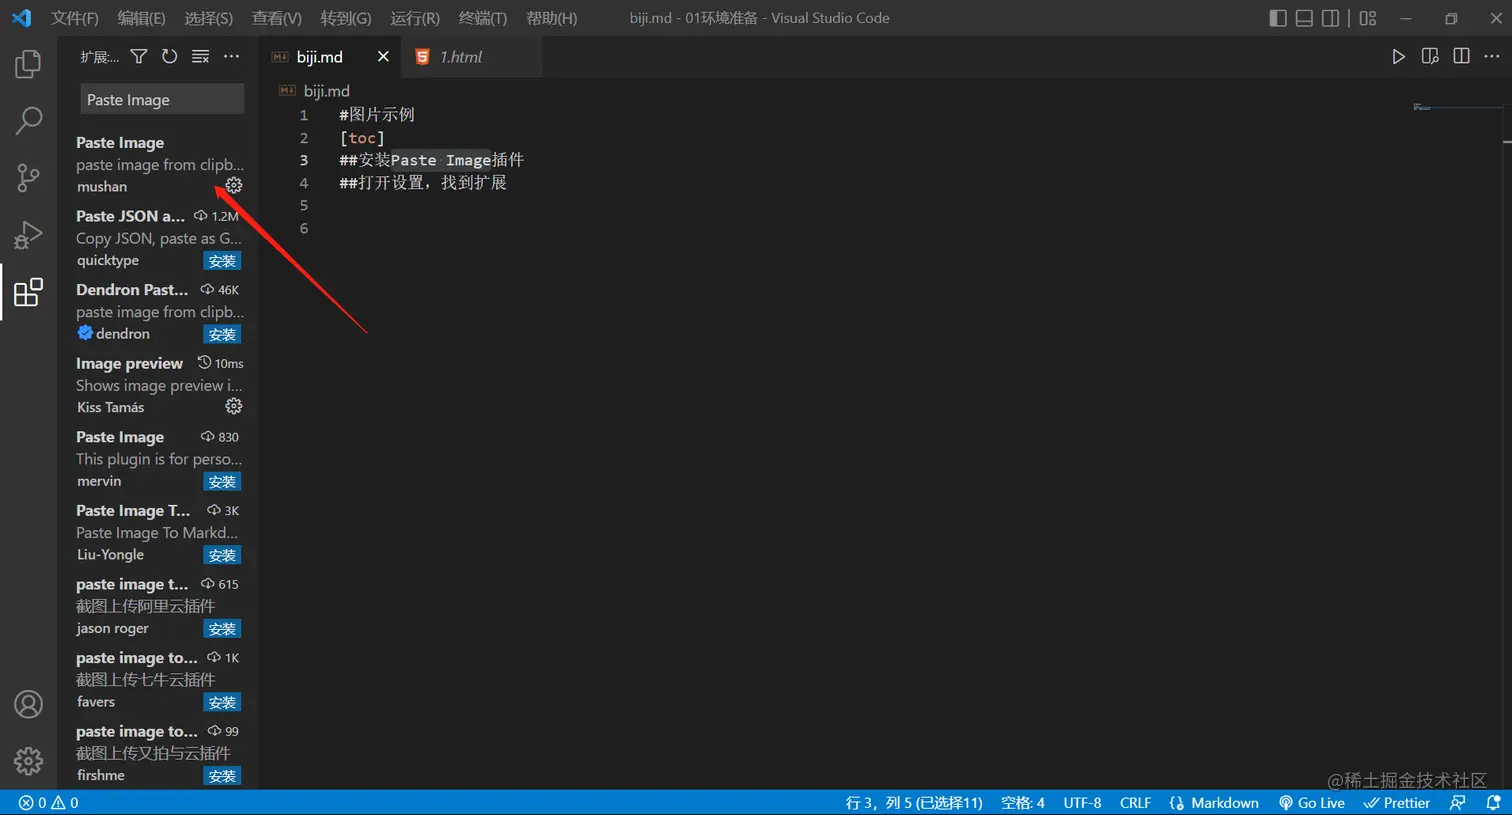This screenshot has width=1512, height=815.
Task: Open the Source Control view
Action: coord(28,178)
